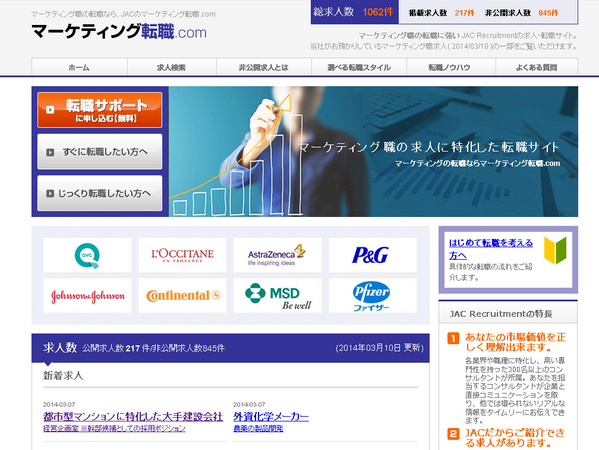Image resolution: width=599 pixels, height=450 pixels.
Task: Click the green and yellow book icon
Action: tap(555, 250)
